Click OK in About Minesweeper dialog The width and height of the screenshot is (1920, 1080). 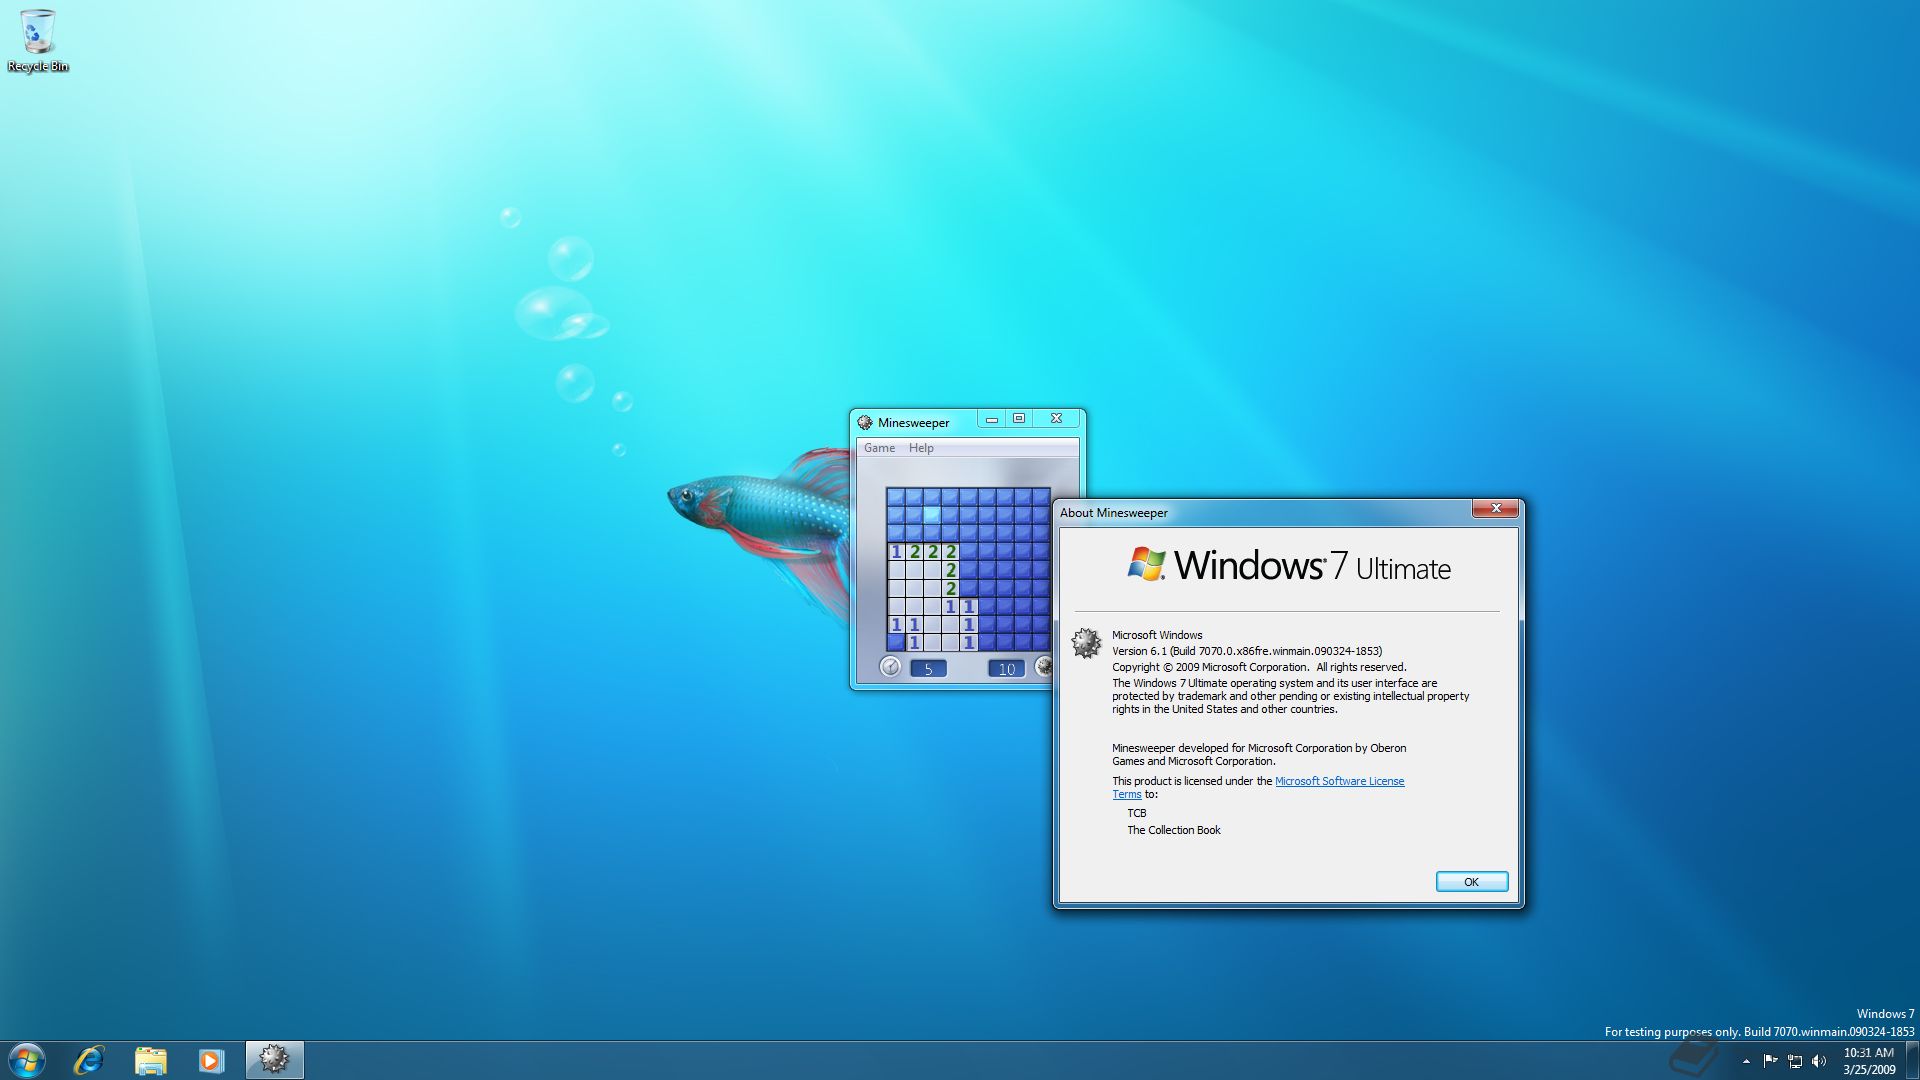coord(1471,882)
